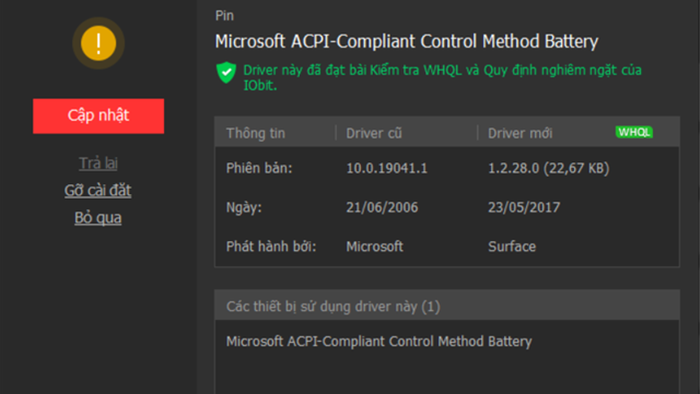
Task: Click the Driver mới column header
Action: 520,133
